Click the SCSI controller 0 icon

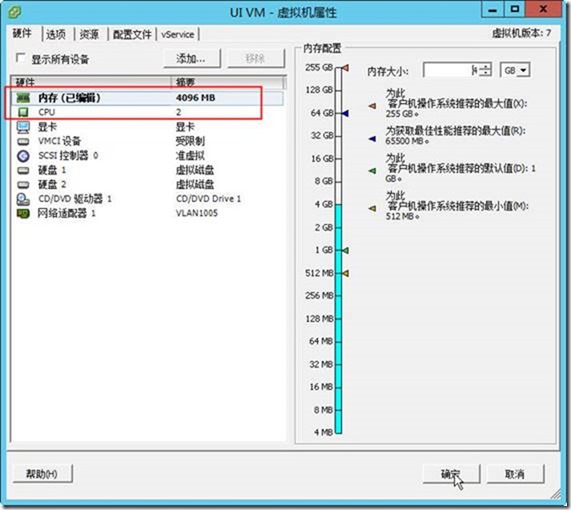coord(23,156)
